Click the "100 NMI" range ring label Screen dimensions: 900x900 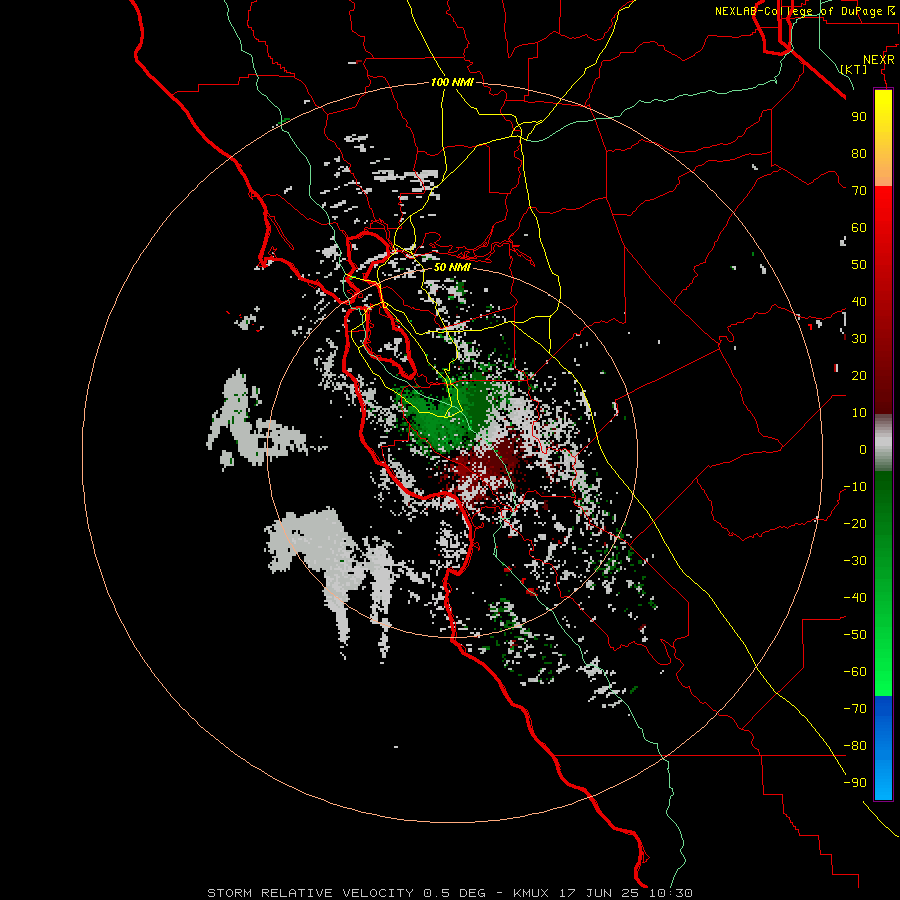(452, 82)
